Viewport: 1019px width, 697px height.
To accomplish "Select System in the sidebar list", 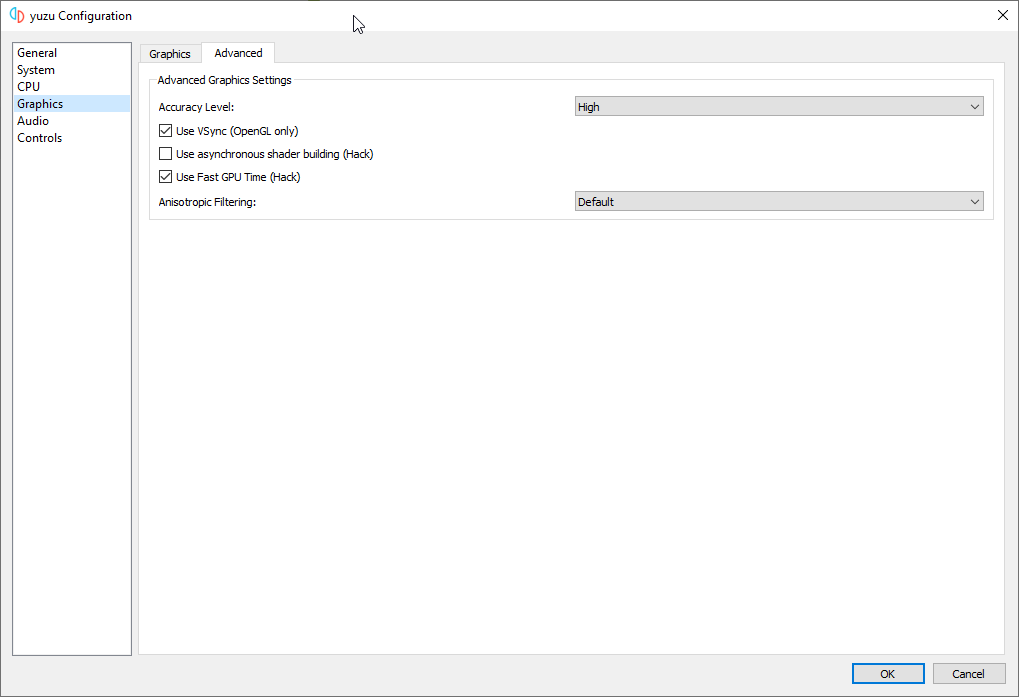I will tap(36, 70).
